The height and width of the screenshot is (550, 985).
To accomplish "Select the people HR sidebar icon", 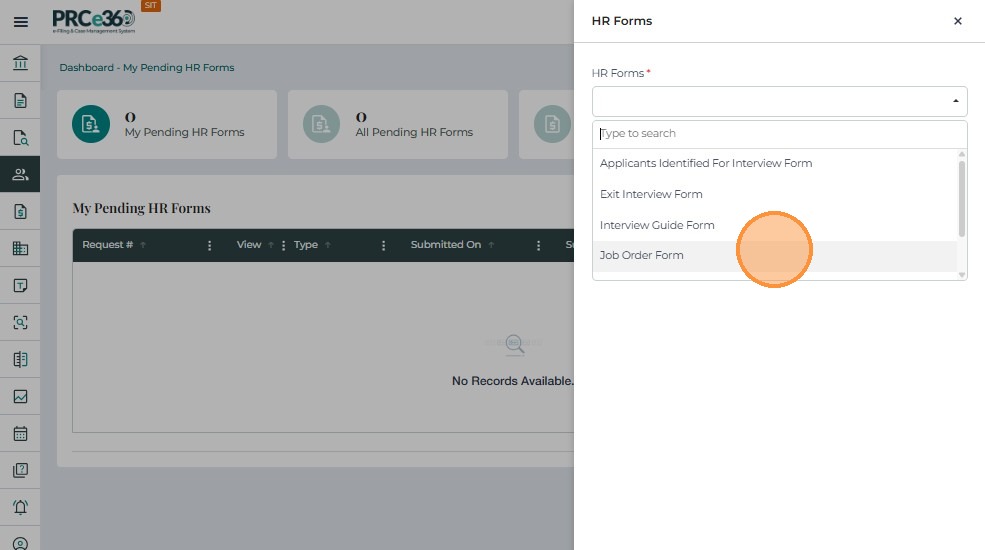I will (x=20, y=174).
